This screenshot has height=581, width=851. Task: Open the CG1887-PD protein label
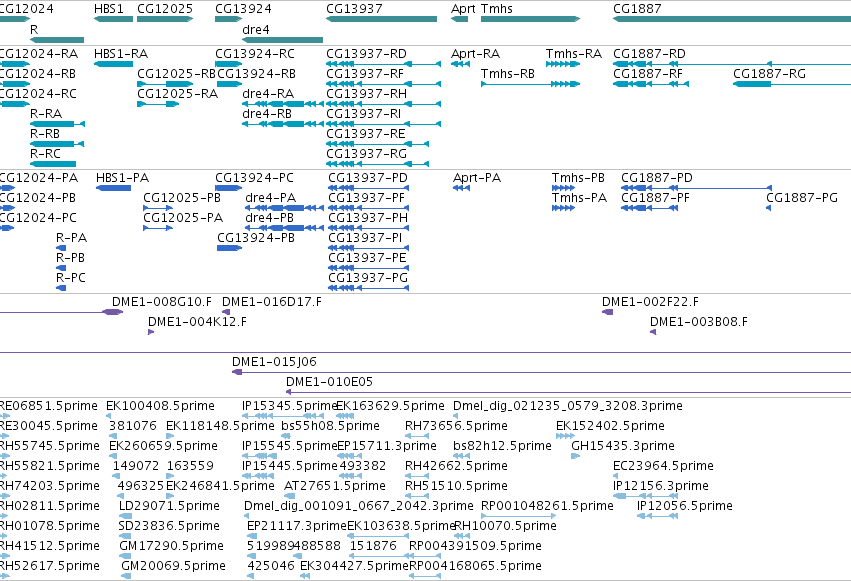657,178
